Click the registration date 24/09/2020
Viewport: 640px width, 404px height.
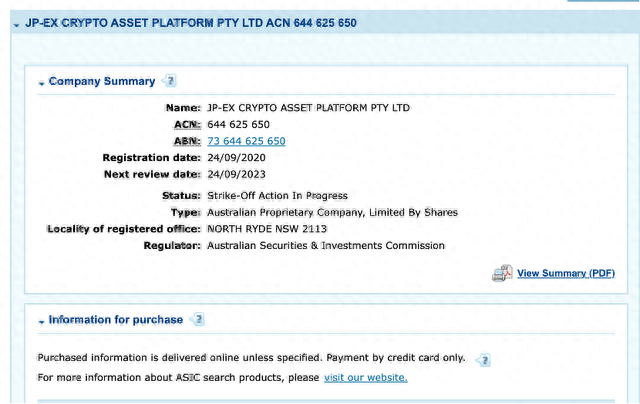[237, 158]
